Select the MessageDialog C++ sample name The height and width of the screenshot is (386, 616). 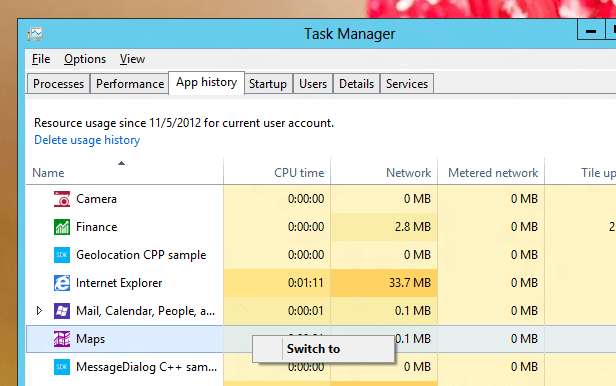pos(147,367)
